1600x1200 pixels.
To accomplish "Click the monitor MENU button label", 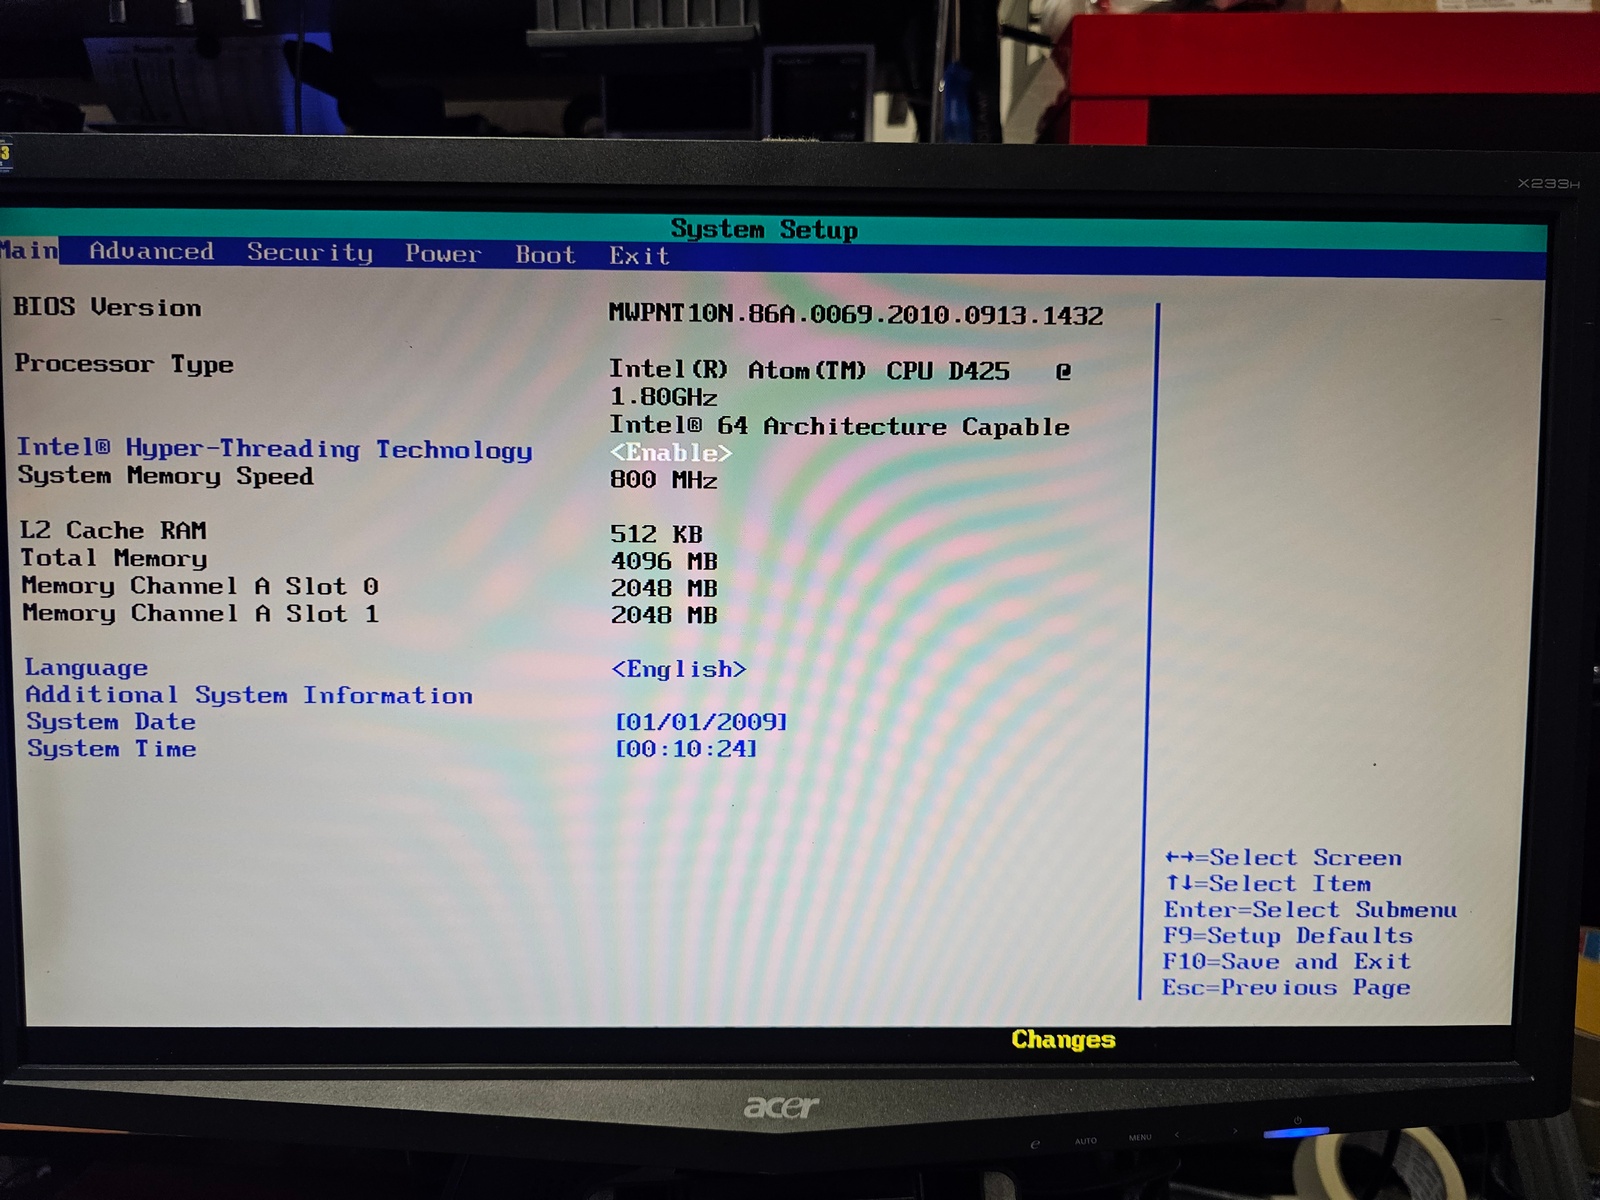I will (1140, 1138).
